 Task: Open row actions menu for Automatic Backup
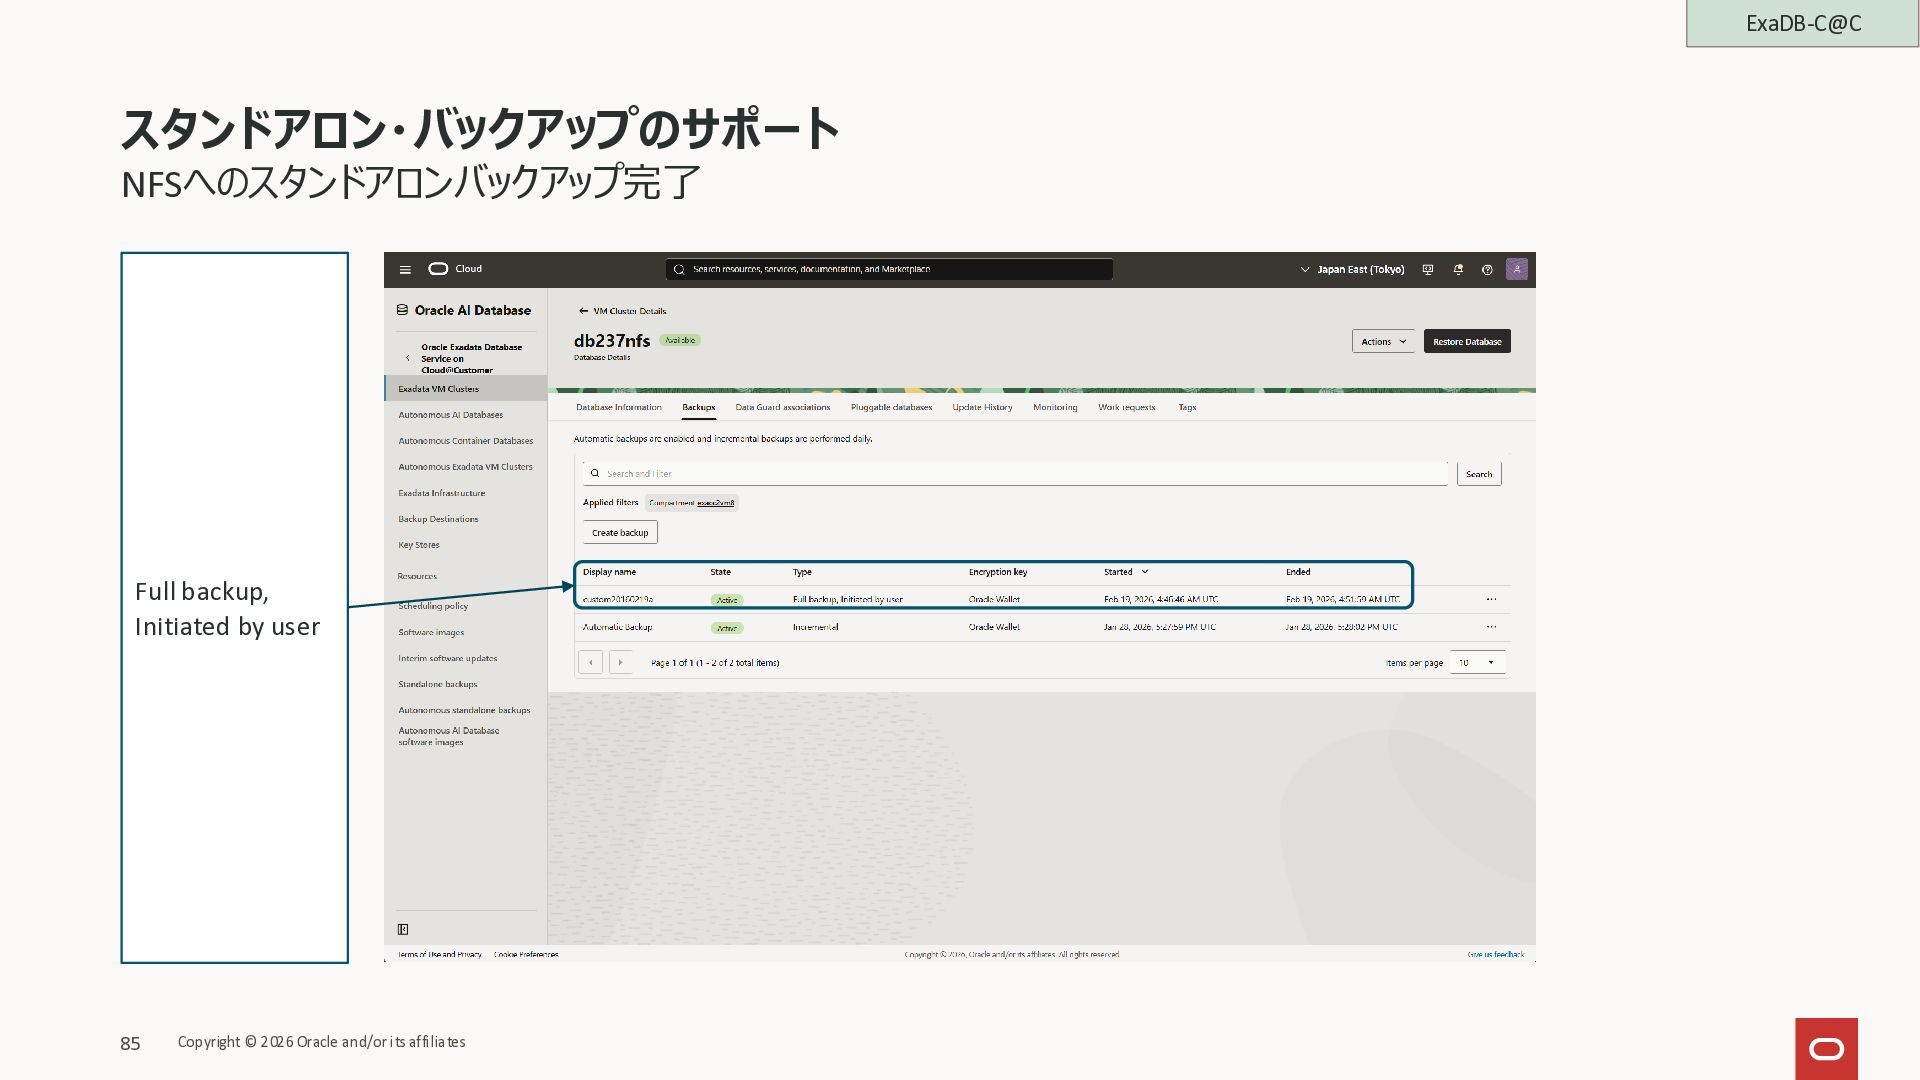1491,627
